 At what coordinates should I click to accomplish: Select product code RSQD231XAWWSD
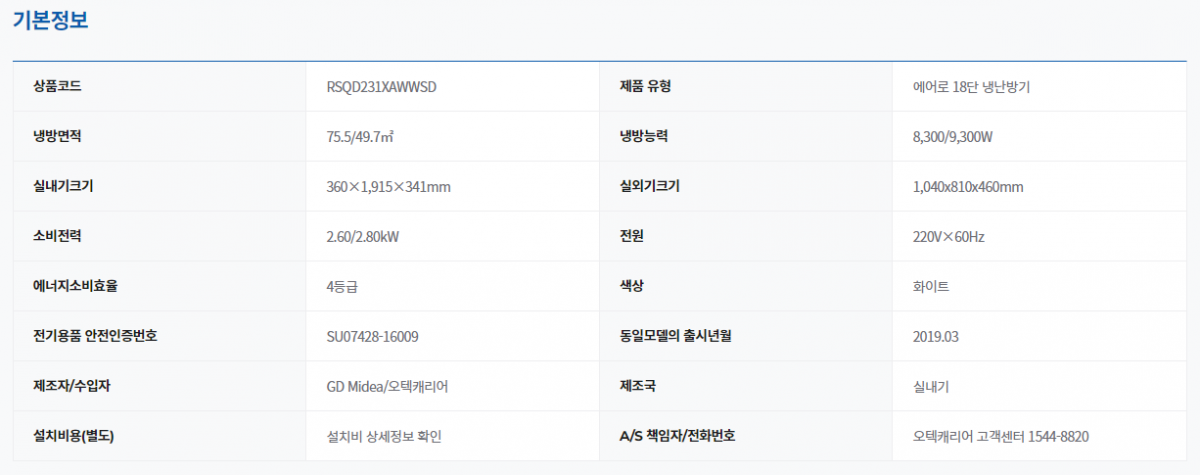(x=381, y=86)
